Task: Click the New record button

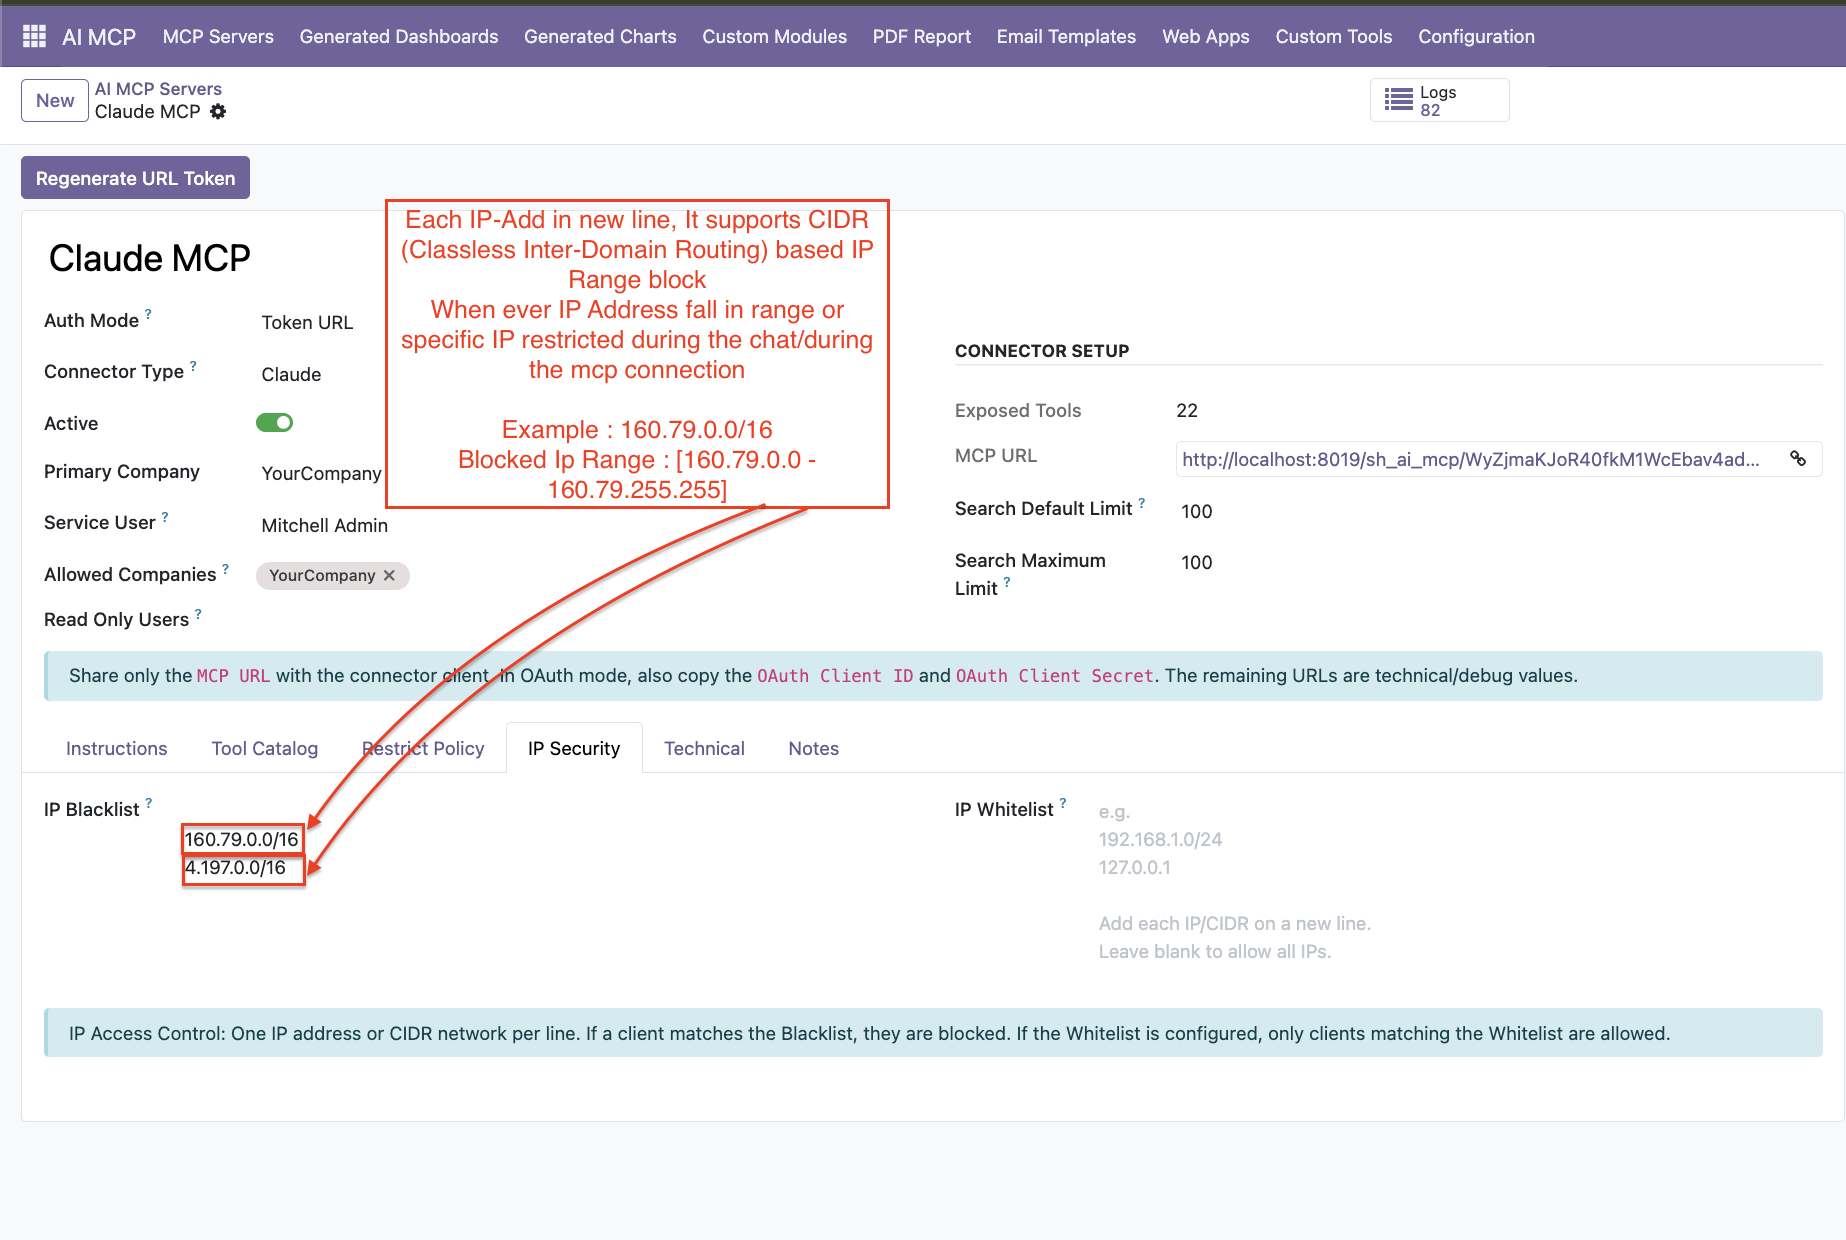Action: tap(55, 100)
